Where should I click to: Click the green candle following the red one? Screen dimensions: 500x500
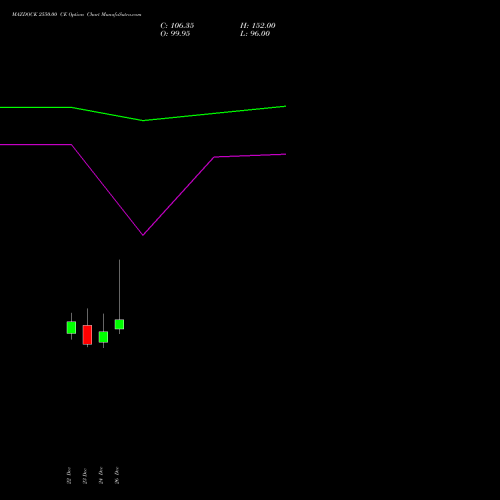(103, 337)
